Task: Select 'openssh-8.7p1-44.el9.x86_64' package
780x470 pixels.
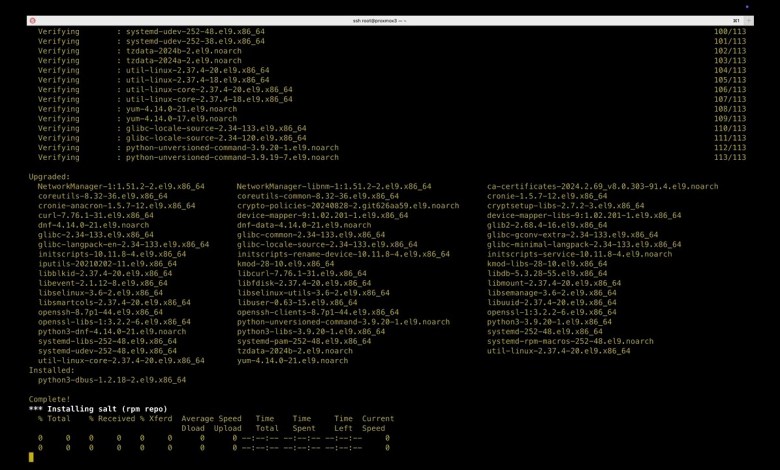Action: tap(100, 312)
